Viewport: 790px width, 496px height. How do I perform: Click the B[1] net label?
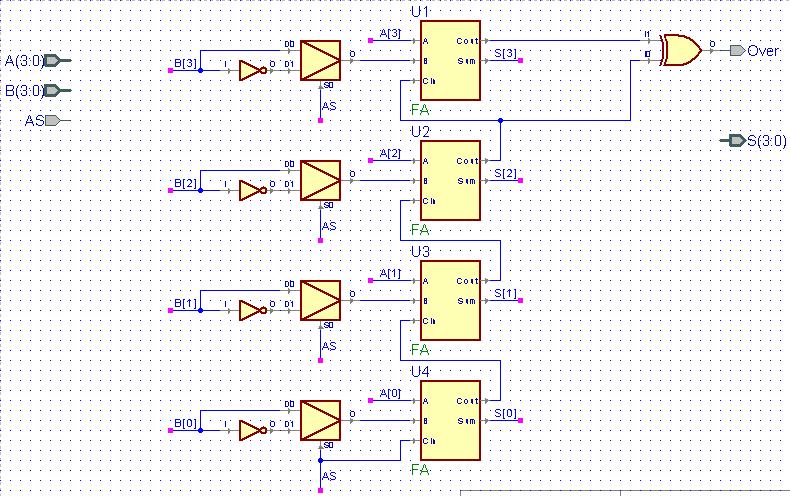click(x=185, y=303)
